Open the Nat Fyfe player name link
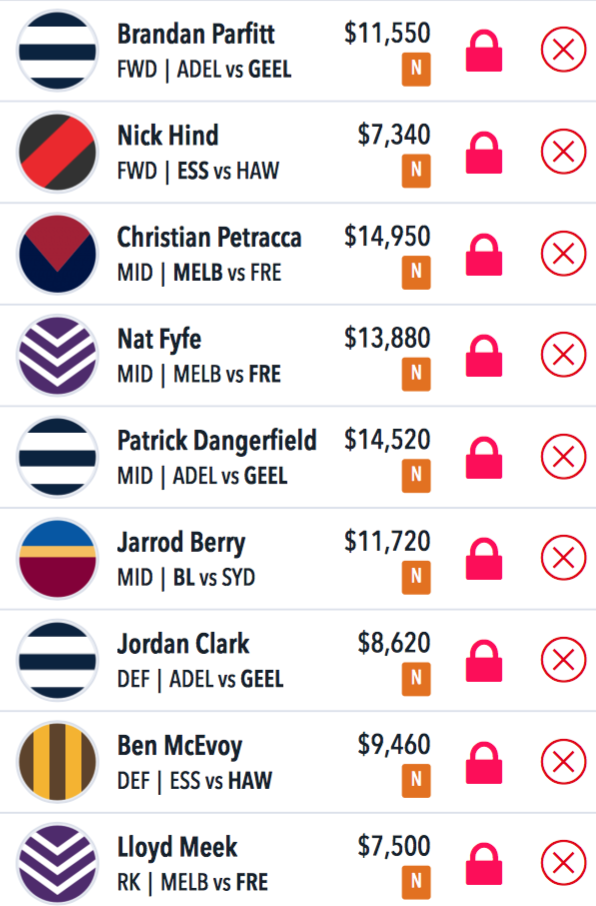 pyautogui.click(x=159, y=339)
